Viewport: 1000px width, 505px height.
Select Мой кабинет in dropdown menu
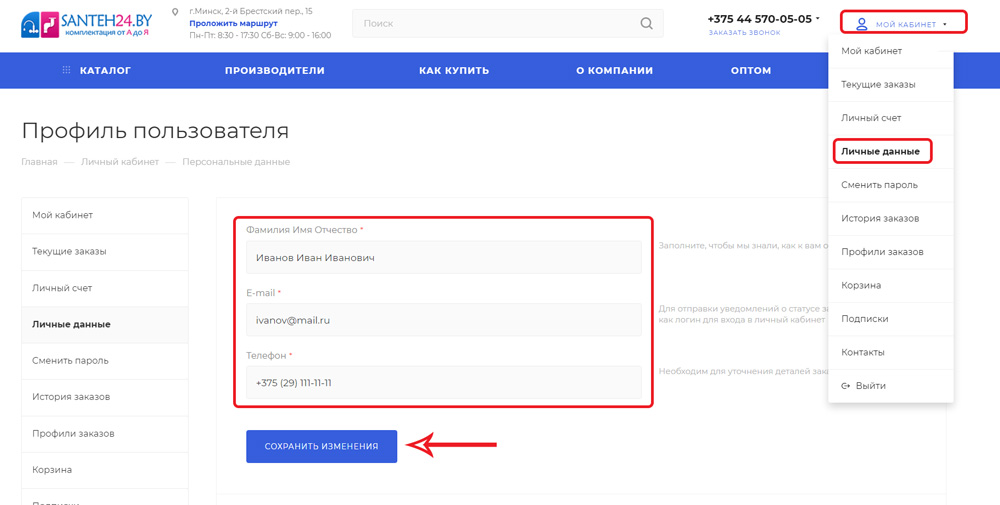[x=890, y=51]
